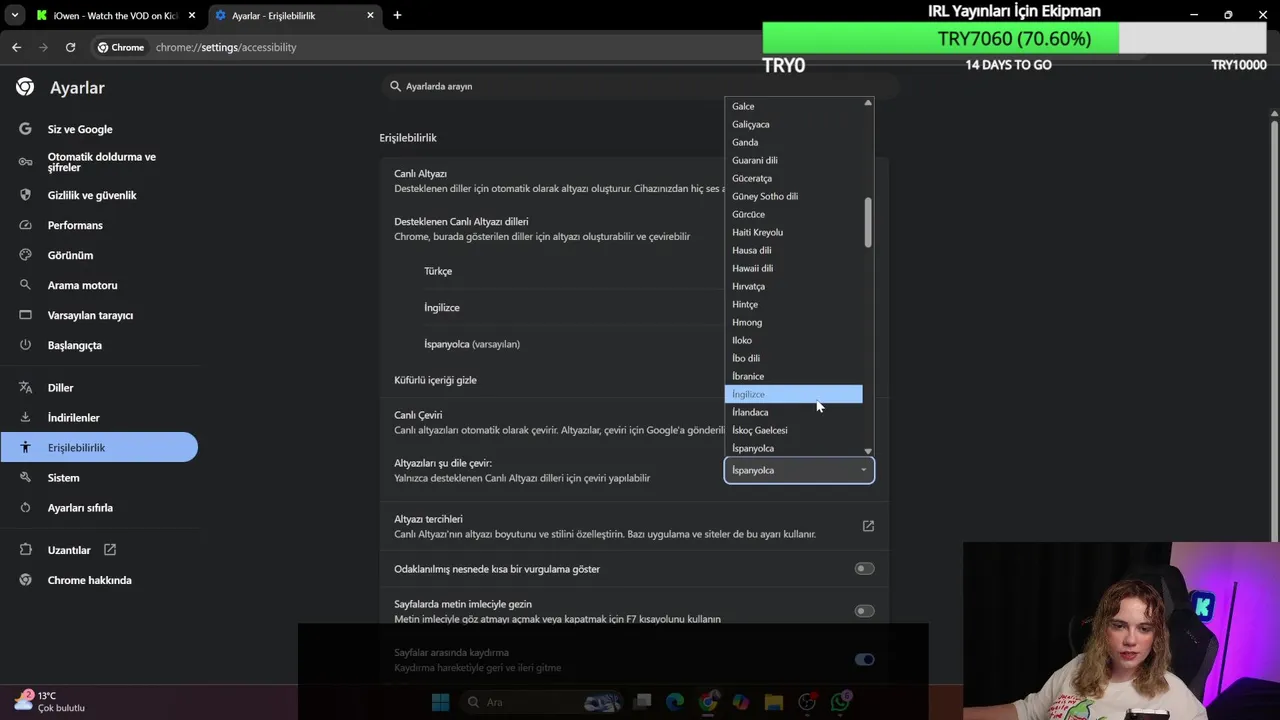
Task: Open Uzantılar extensions link
Action: pyautogui.click(x=69, y=550)
